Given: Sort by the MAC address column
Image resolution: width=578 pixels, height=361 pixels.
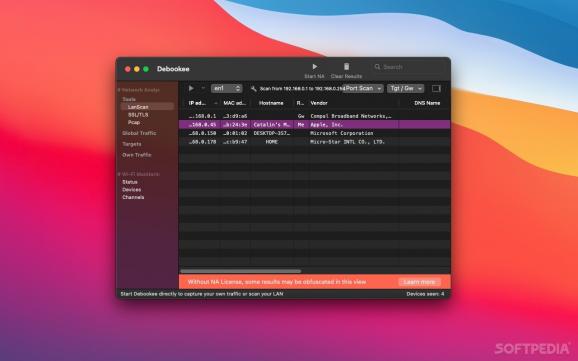Looking at the screenshot, I should coord(234,103).
